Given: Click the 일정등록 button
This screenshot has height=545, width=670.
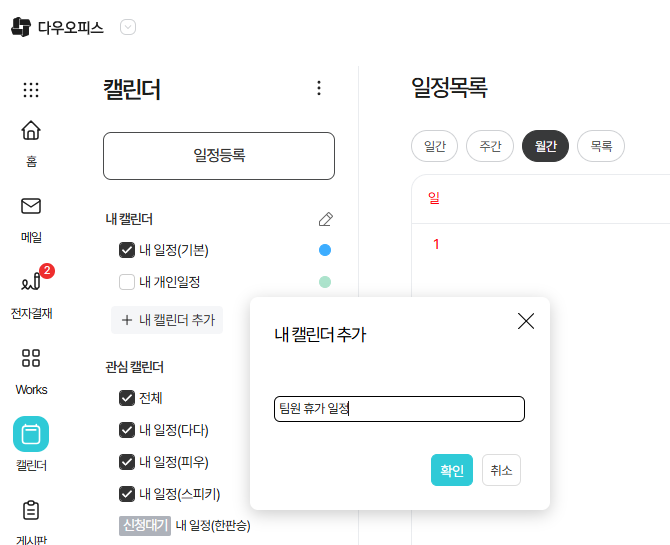Looking at the screenshot, I should coord(219,155).
